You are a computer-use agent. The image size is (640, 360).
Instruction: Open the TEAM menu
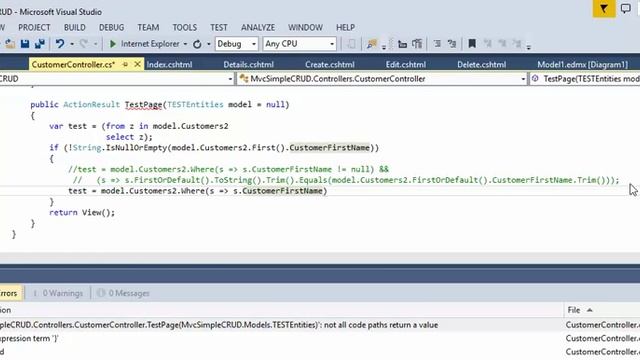(x=148, y=27)
